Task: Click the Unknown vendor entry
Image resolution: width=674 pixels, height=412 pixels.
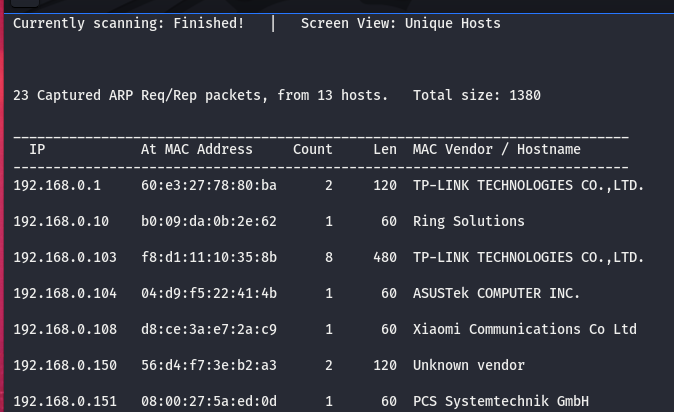Action: [x=468, y=365]
